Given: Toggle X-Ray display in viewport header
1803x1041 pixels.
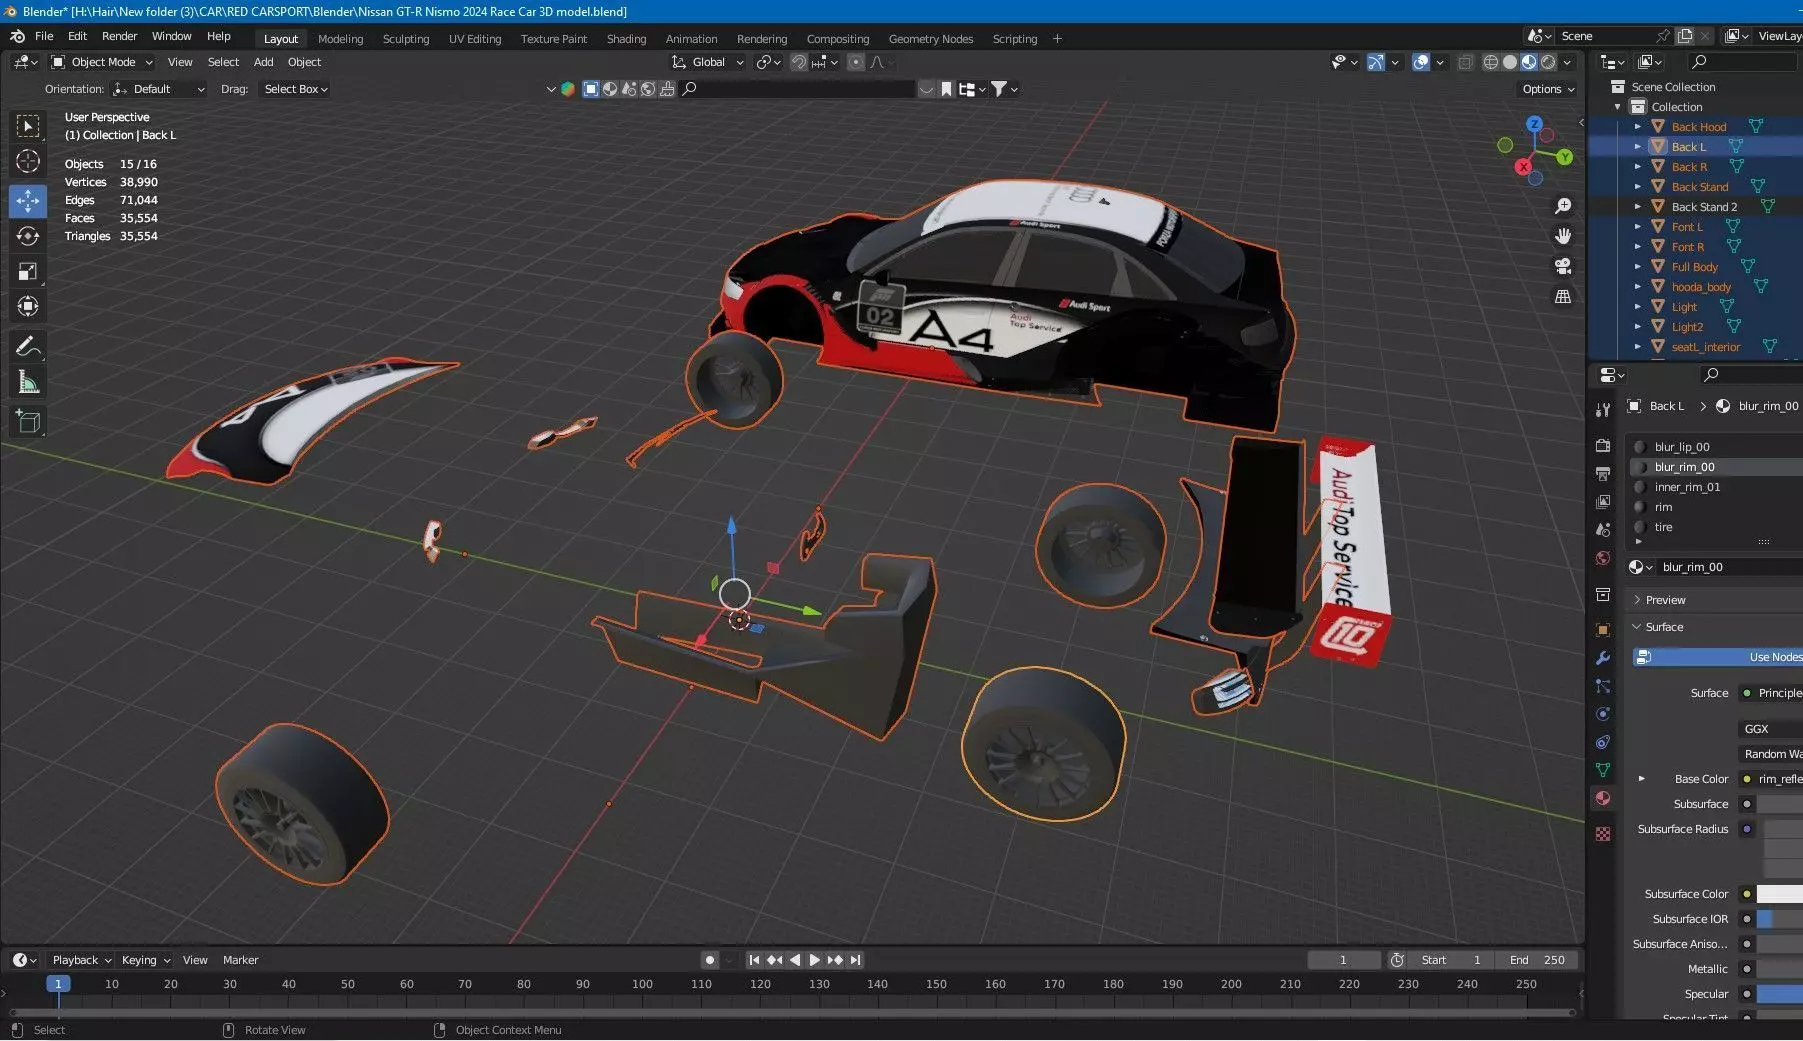Looking at the screenshot, I should pos(1465,62).
